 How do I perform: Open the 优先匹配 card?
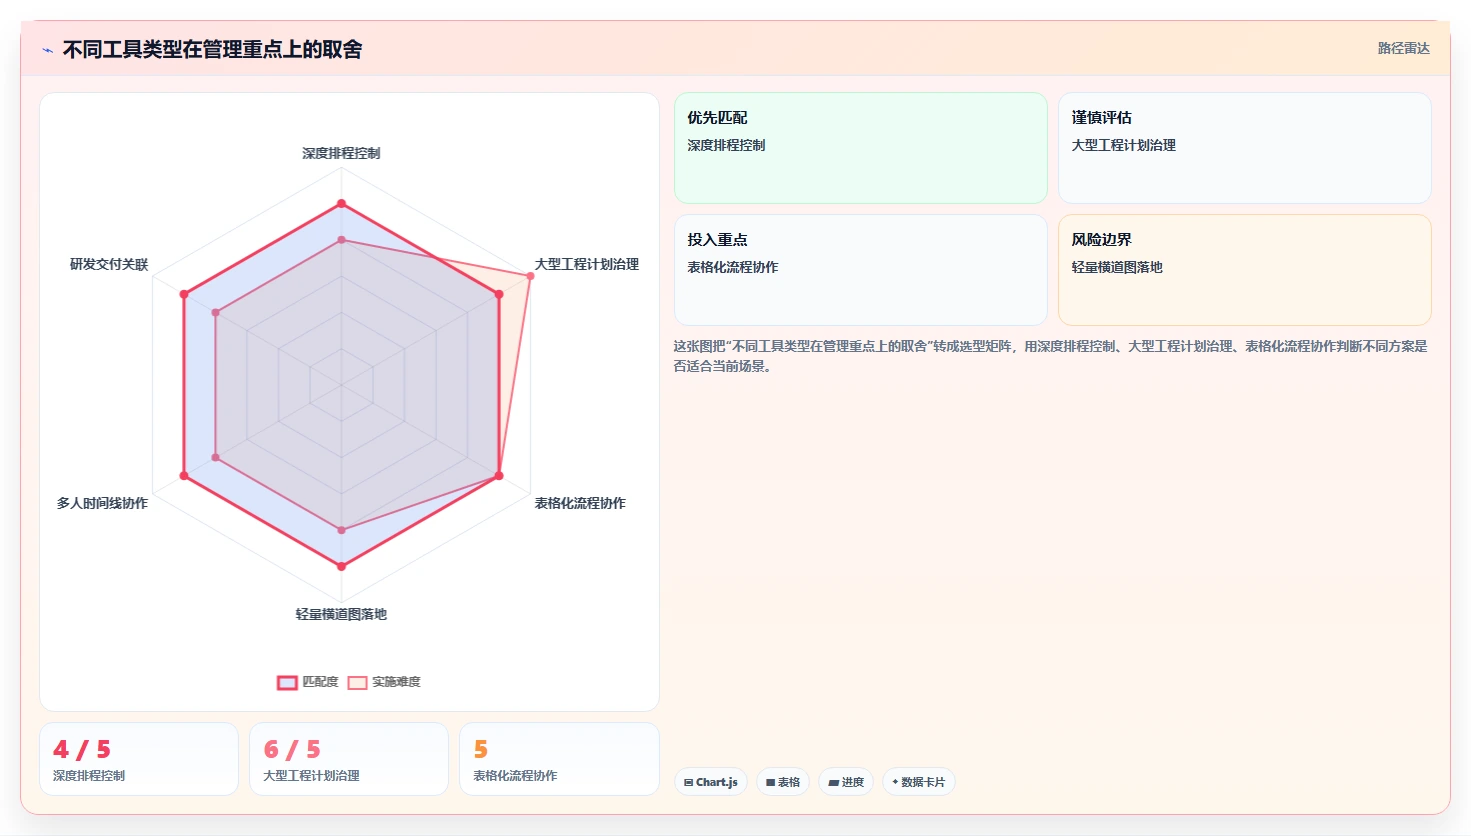click(x=861, y=148)
